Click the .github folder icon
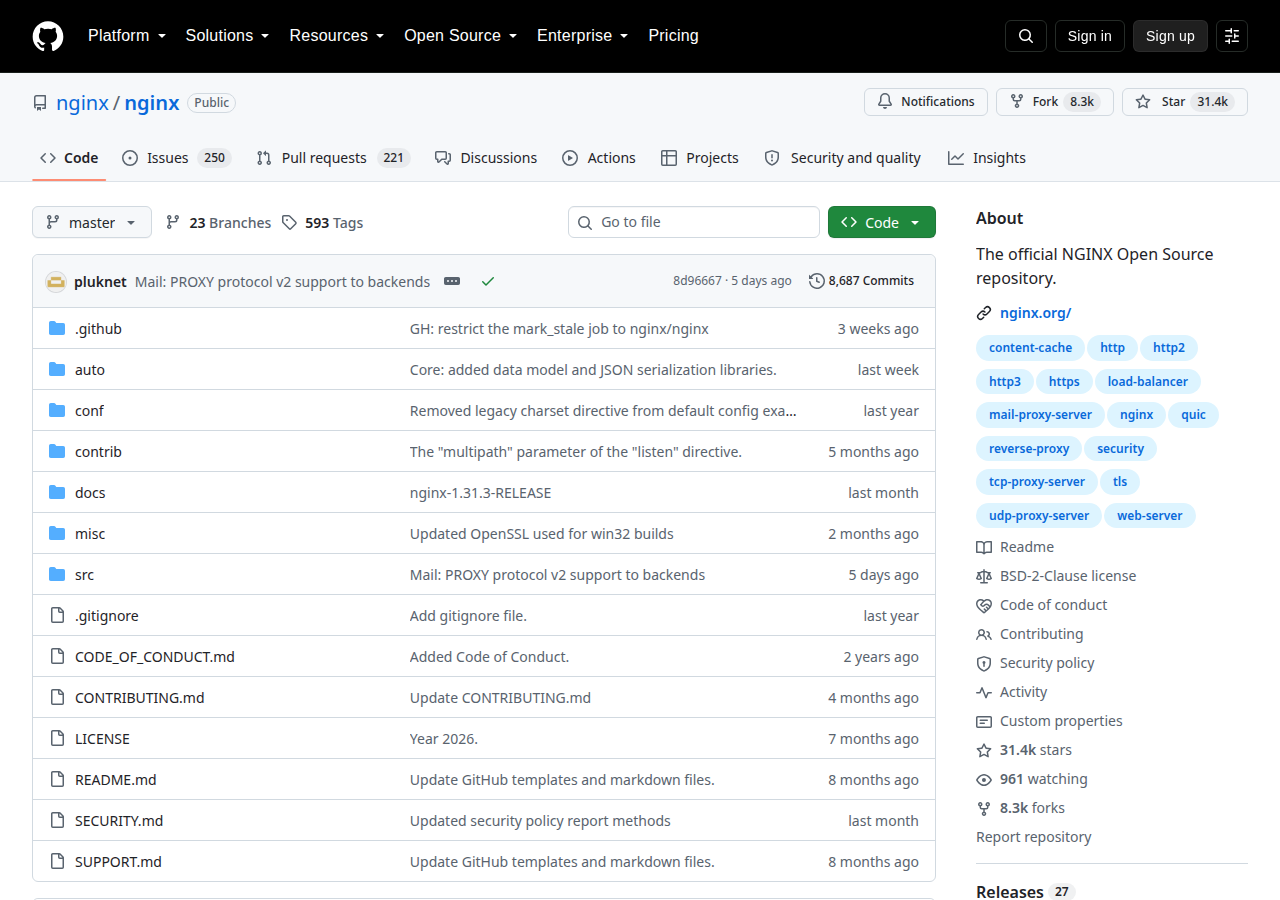1280x900 pixels. (57, 329)
